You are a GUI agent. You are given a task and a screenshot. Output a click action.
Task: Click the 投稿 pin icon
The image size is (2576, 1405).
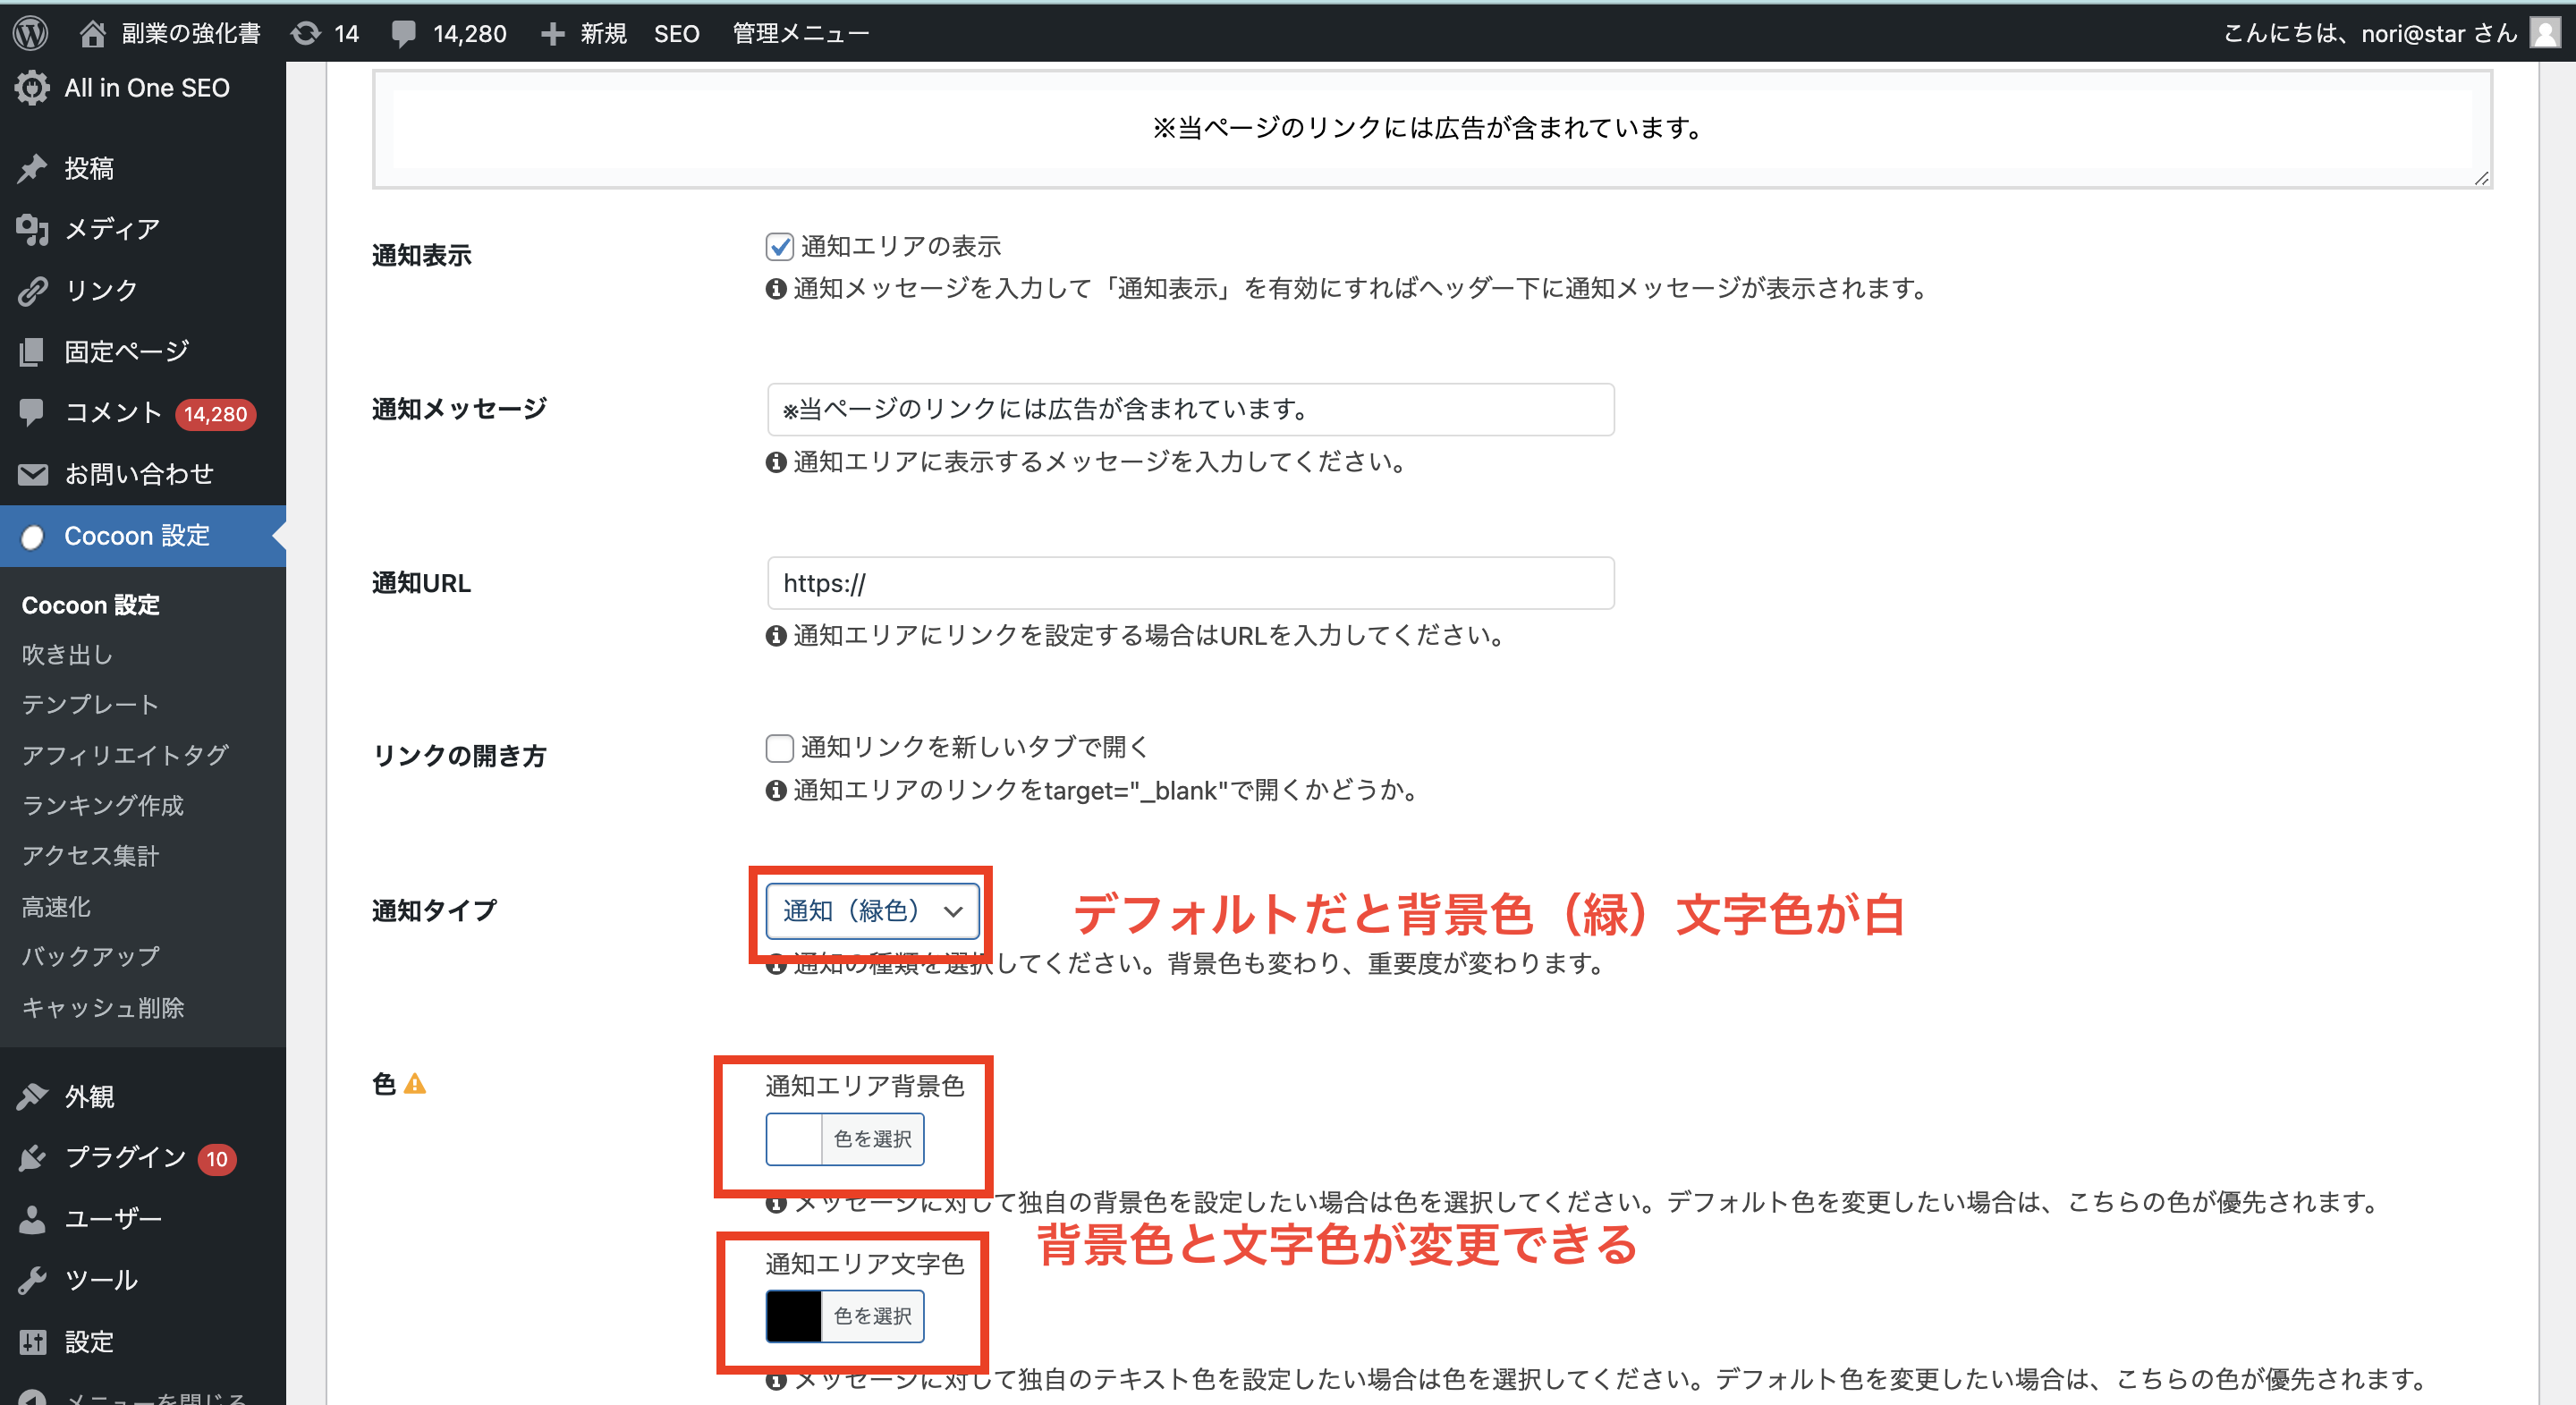32,168
